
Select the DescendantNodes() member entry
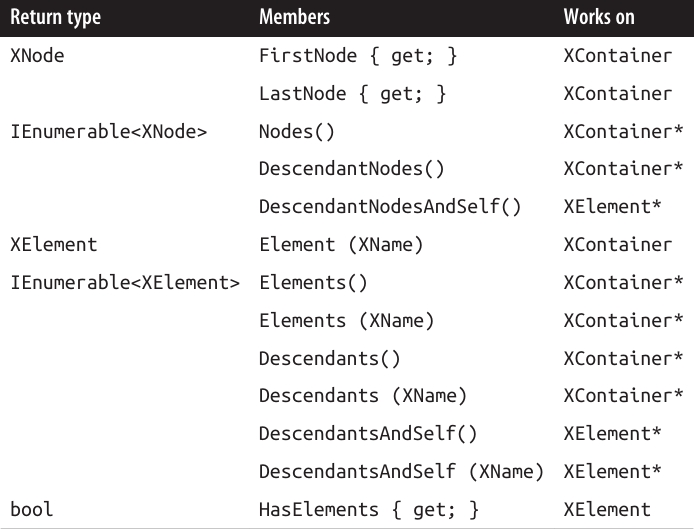pos(352,170)
